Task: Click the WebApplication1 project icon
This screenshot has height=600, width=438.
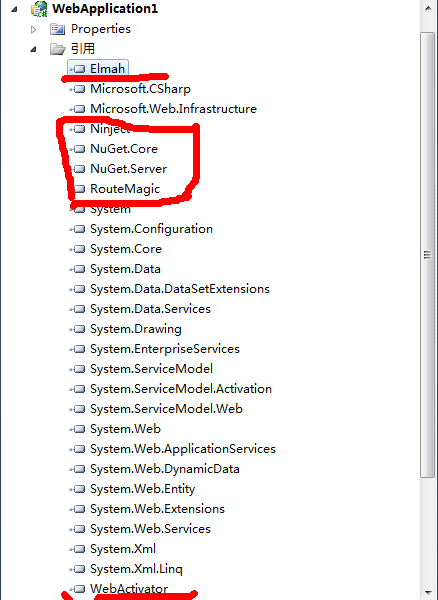Action: pyautogui.click(x=39, y=9)
